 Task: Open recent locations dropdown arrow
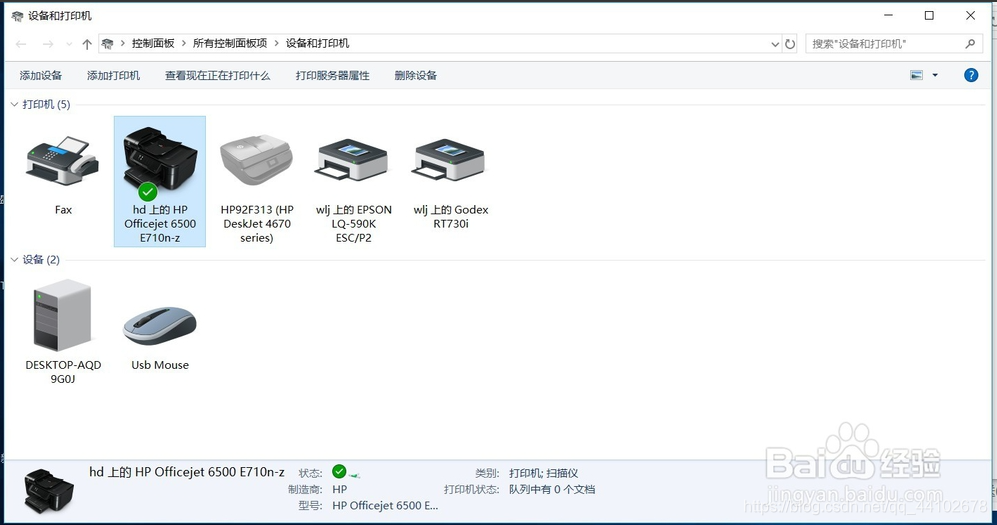coord(69,44)
